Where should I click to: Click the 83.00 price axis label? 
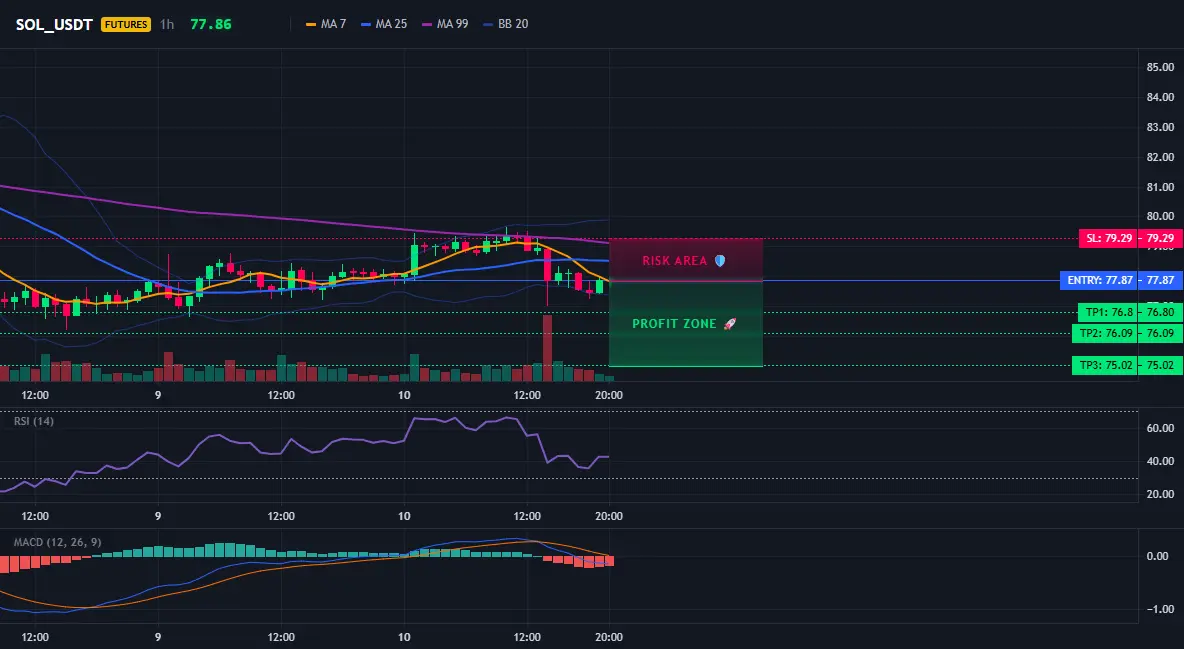(1160, 127)
